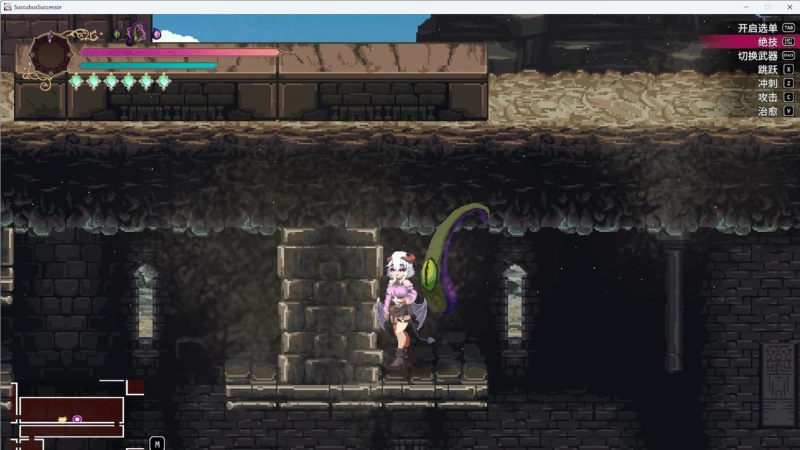This screenshot has height=450, width=800.
Task: Click the Z key icon beside 冲刺
Action: [789, 83]
